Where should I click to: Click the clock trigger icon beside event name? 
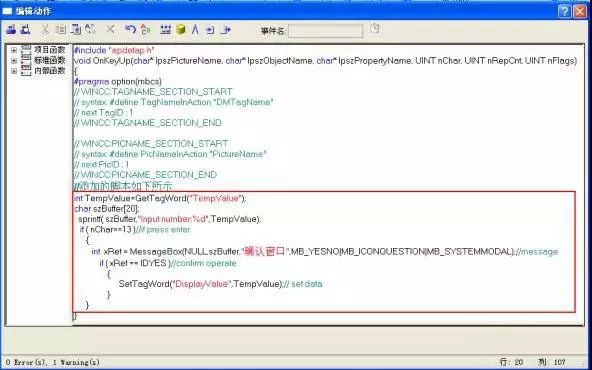coord(374,28)
